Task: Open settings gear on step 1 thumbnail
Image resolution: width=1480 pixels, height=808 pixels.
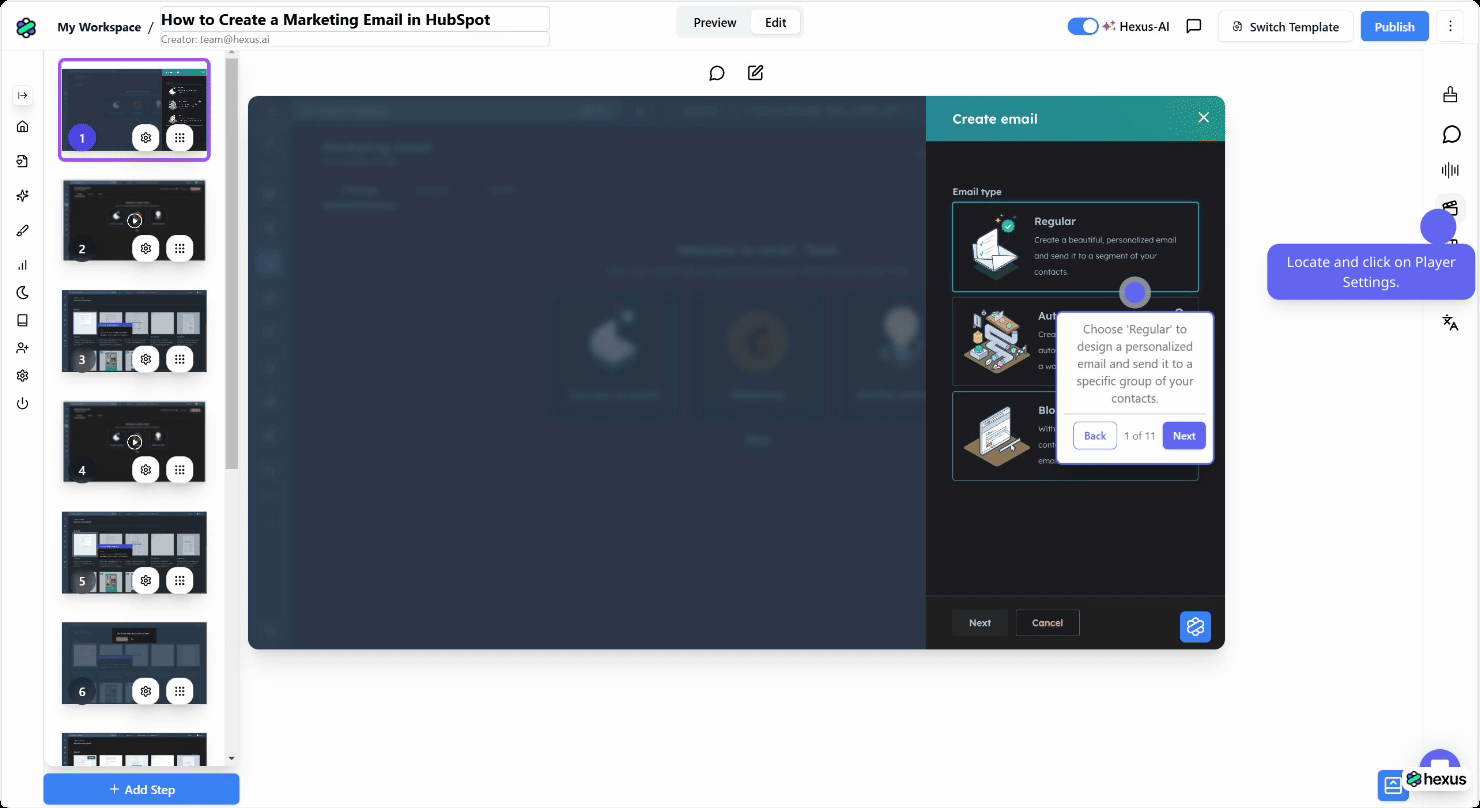Action: pyautogui.click(x=146, y=138)
